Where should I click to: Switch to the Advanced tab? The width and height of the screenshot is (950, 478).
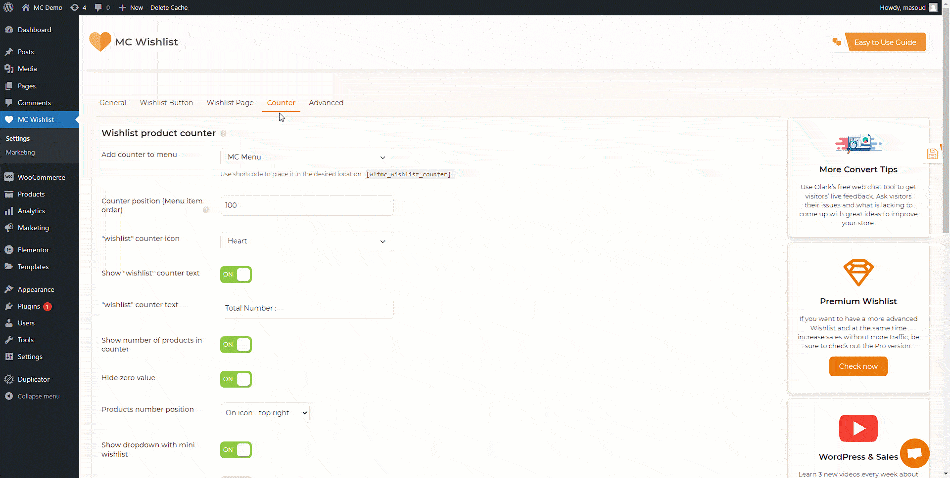pyautogui.click(x=326, y=103)
